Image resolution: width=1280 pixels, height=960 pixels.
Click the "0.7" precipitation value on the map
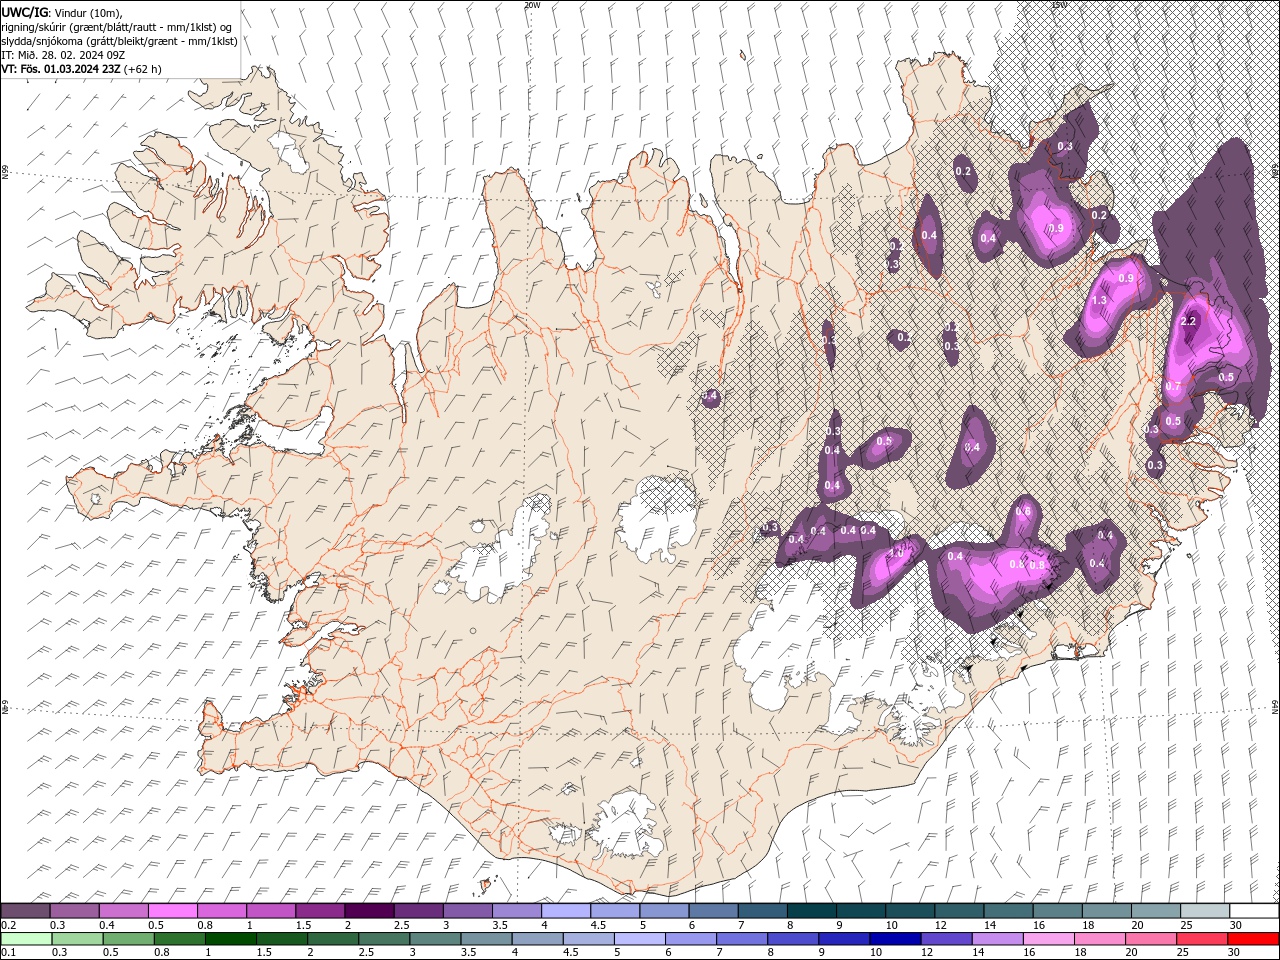(1173, 386)
